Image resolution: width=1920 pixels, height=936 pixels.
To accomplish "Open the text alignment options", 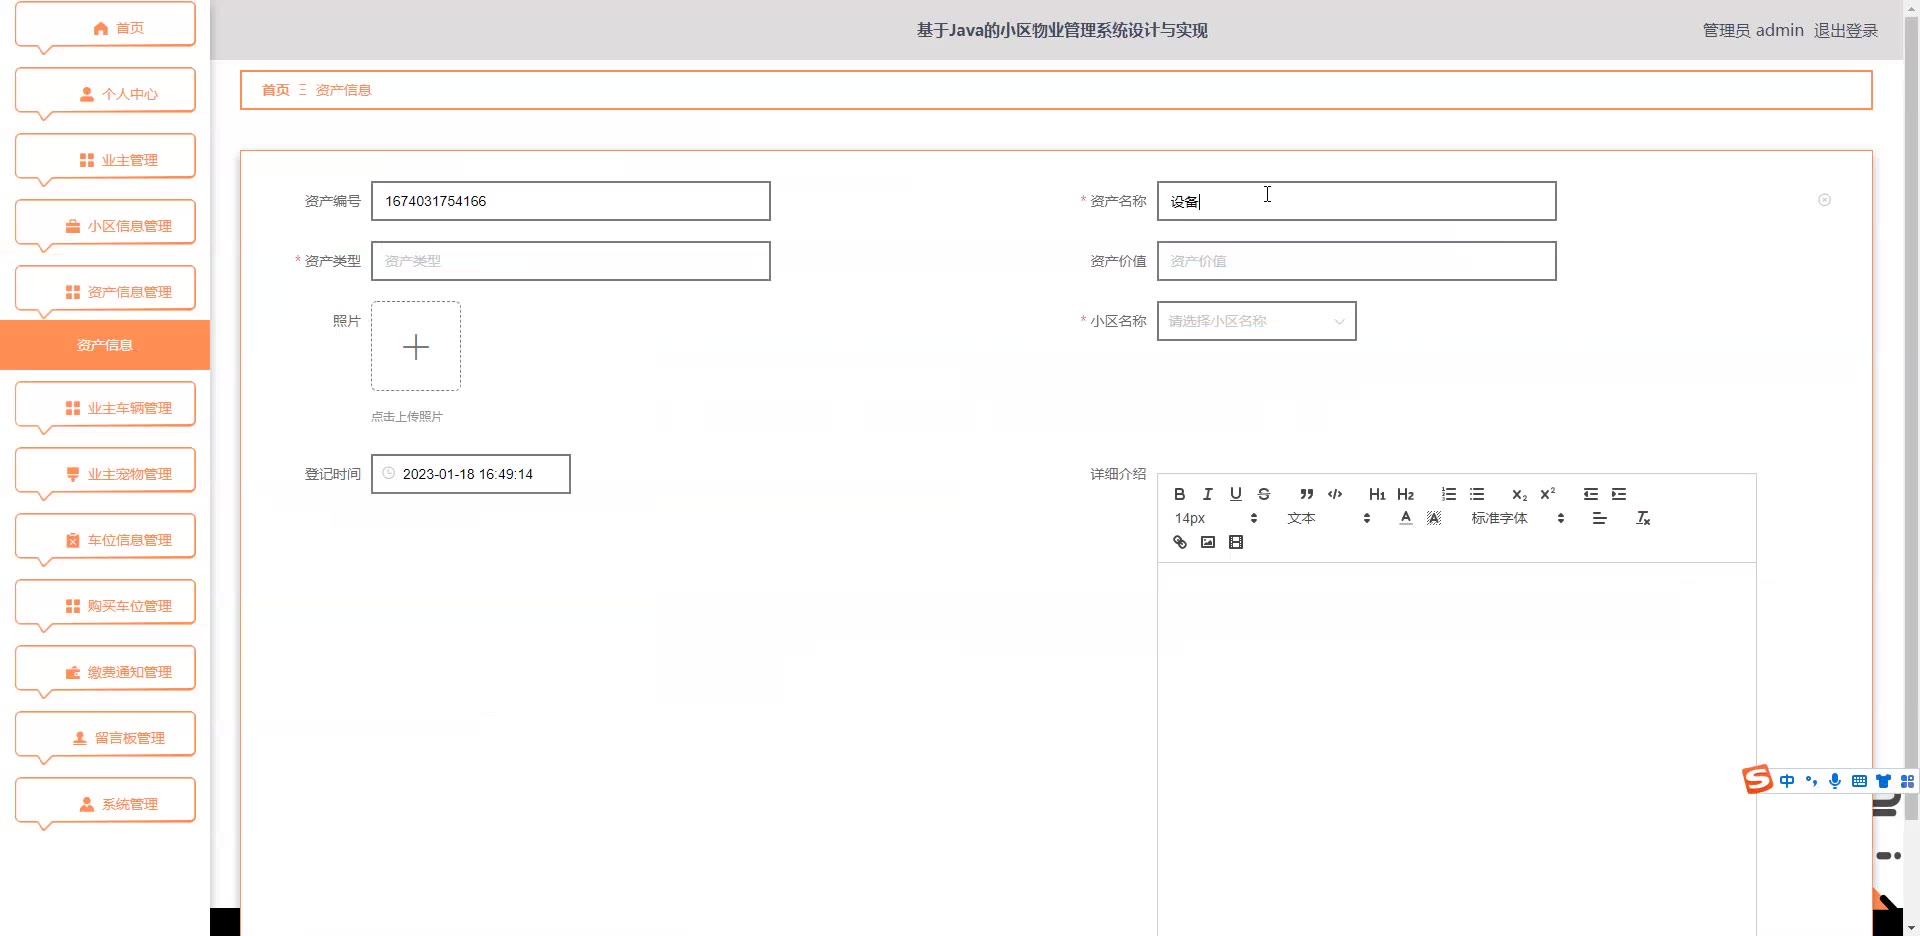I will 1600,518.
